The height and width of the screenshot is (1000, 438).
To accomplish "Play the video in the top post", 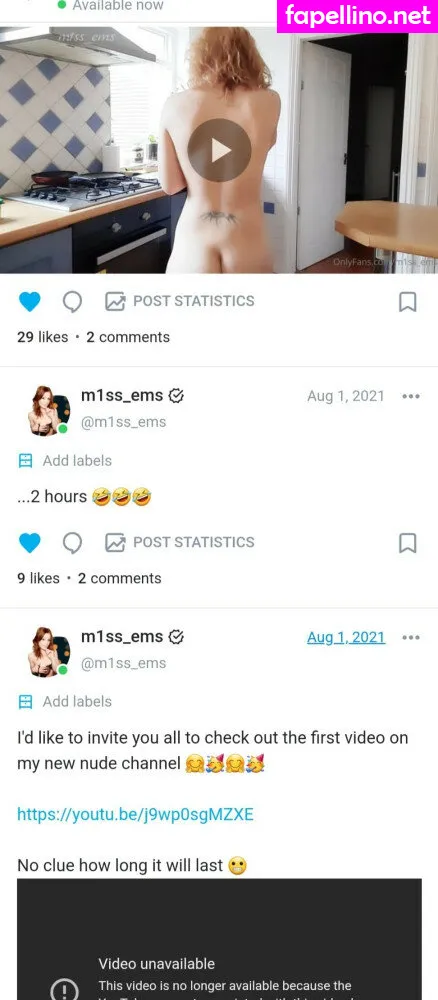I will pos(219,151).
